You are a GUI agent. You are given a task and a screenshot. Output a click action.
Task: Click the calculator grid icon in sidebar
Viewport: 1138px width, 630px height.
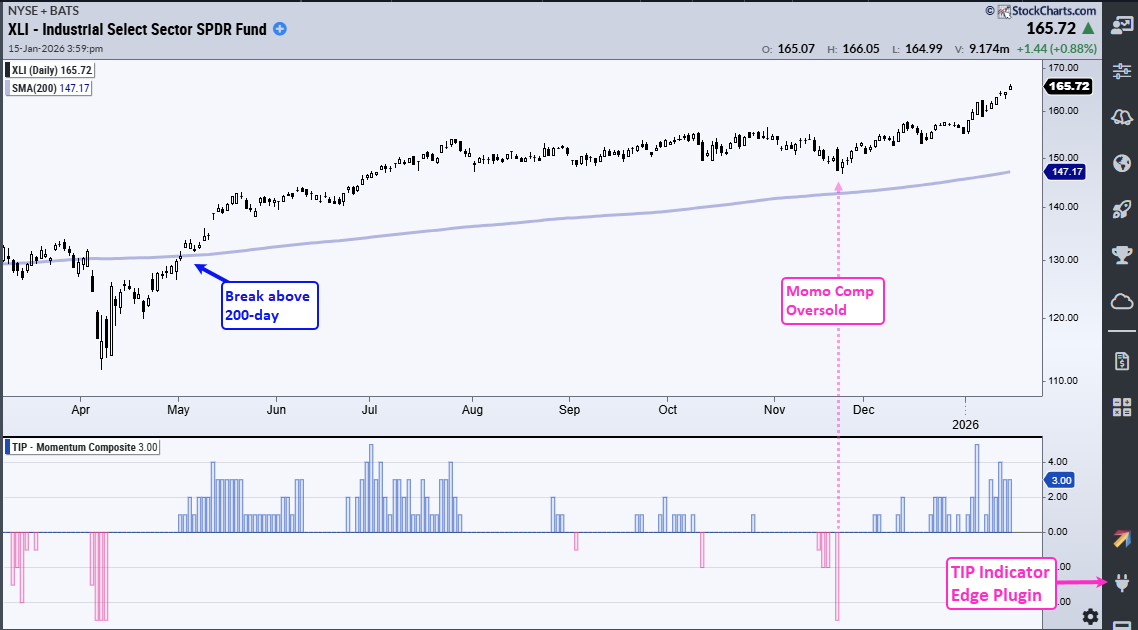coord(1121,406)
